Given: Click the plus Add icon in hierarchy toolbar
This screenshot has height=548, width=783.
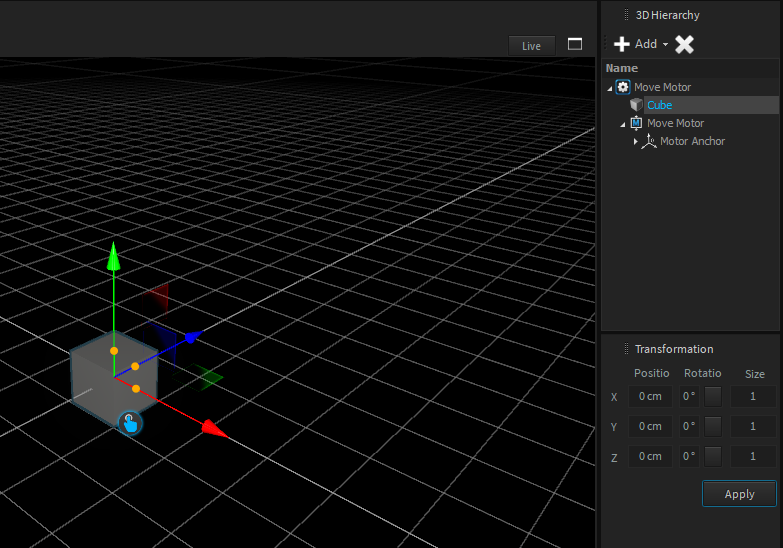Looking at the screenshot, I should (622, 44).
